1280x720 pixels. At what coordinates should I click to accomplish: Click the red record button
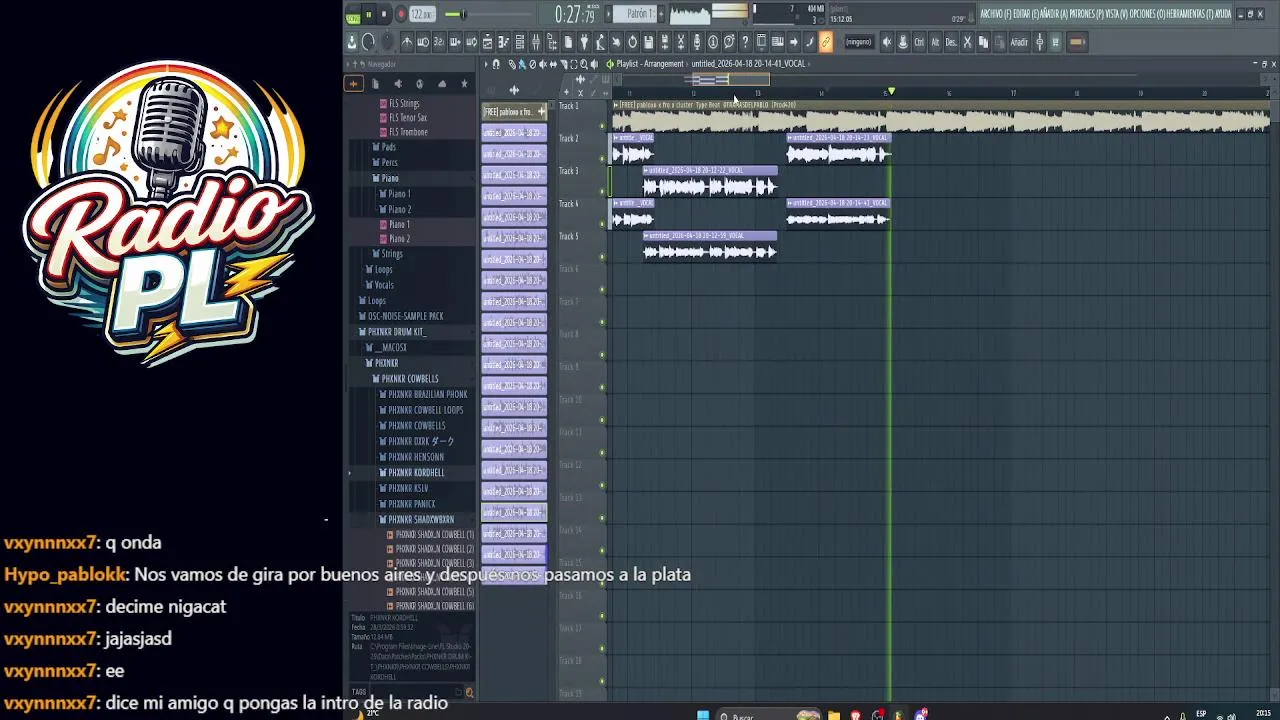[x=401, y=14]
